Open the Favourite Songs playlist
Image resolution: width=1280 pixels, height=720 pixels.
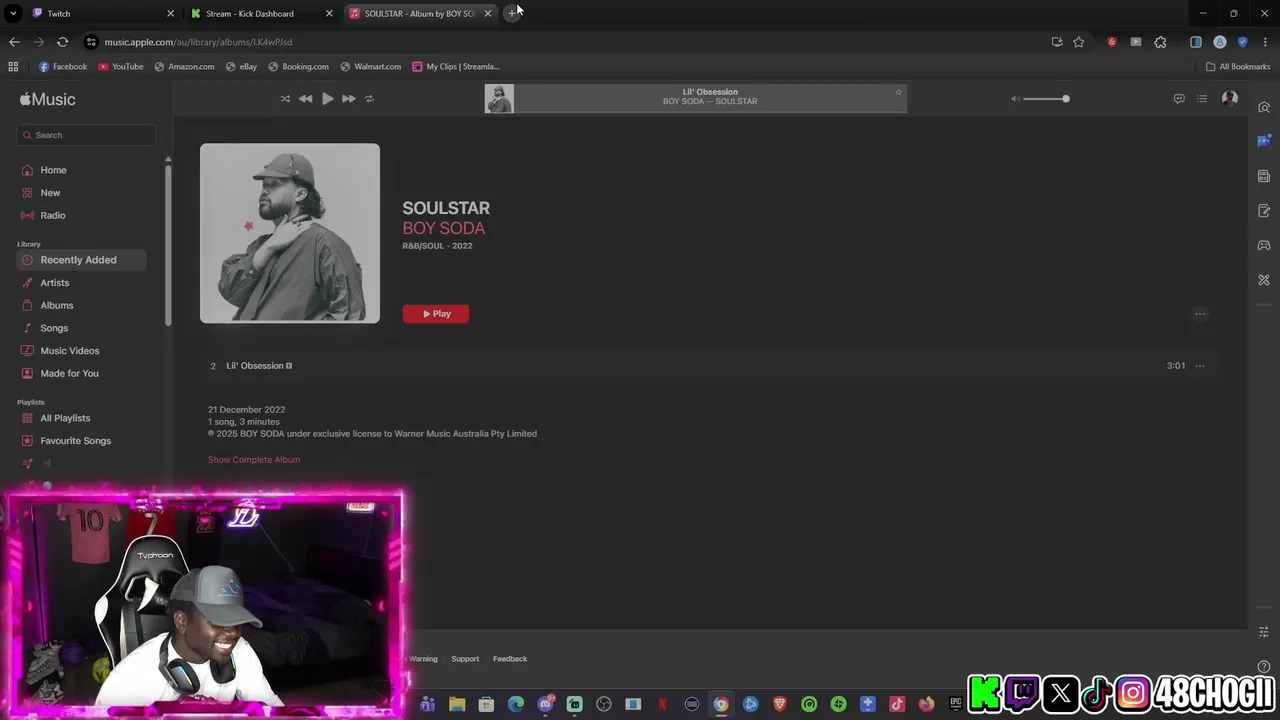75,441
